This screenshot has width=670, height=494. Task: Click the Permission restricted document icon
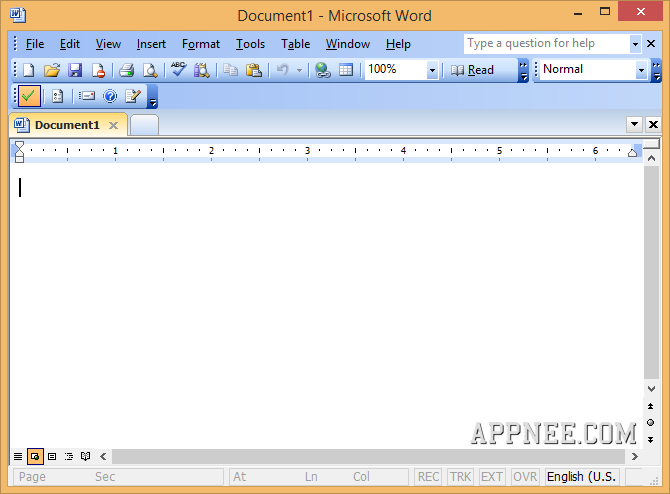pyautogui.click(x=98, y=70)
